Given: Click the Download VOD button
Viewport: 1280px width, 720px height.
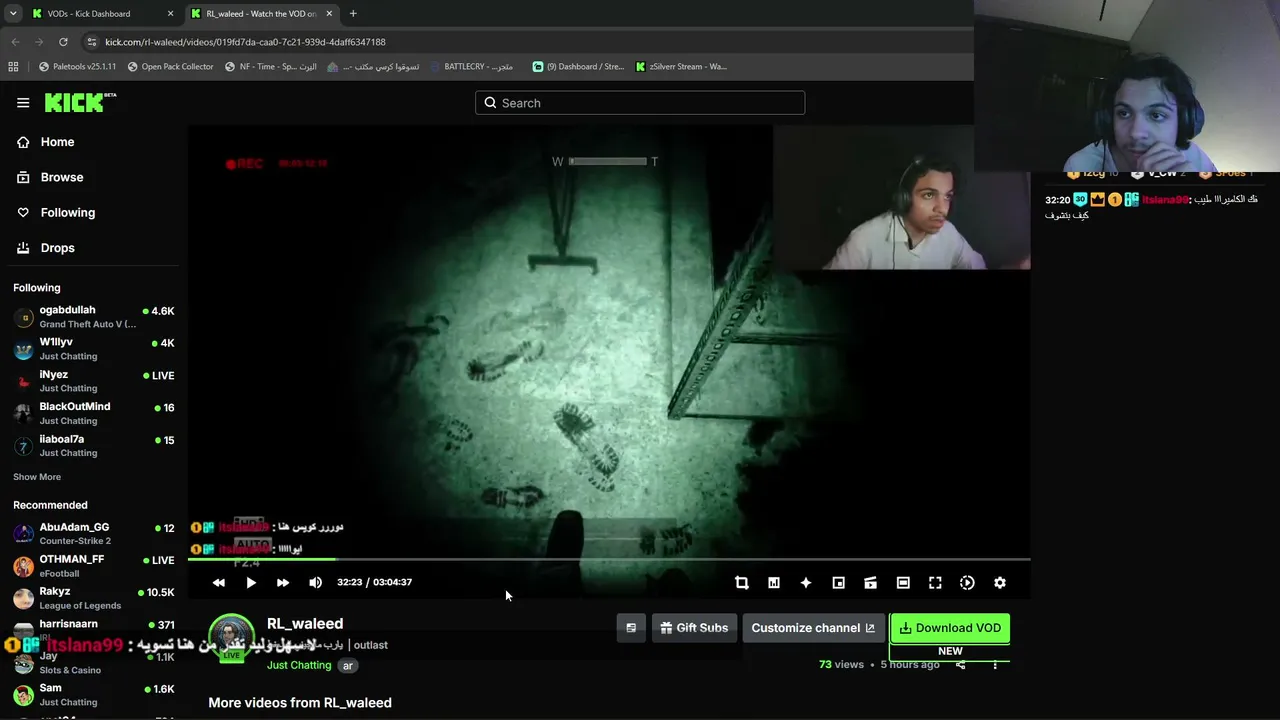Looking at the screenshot, I should (x=950, y=628).
